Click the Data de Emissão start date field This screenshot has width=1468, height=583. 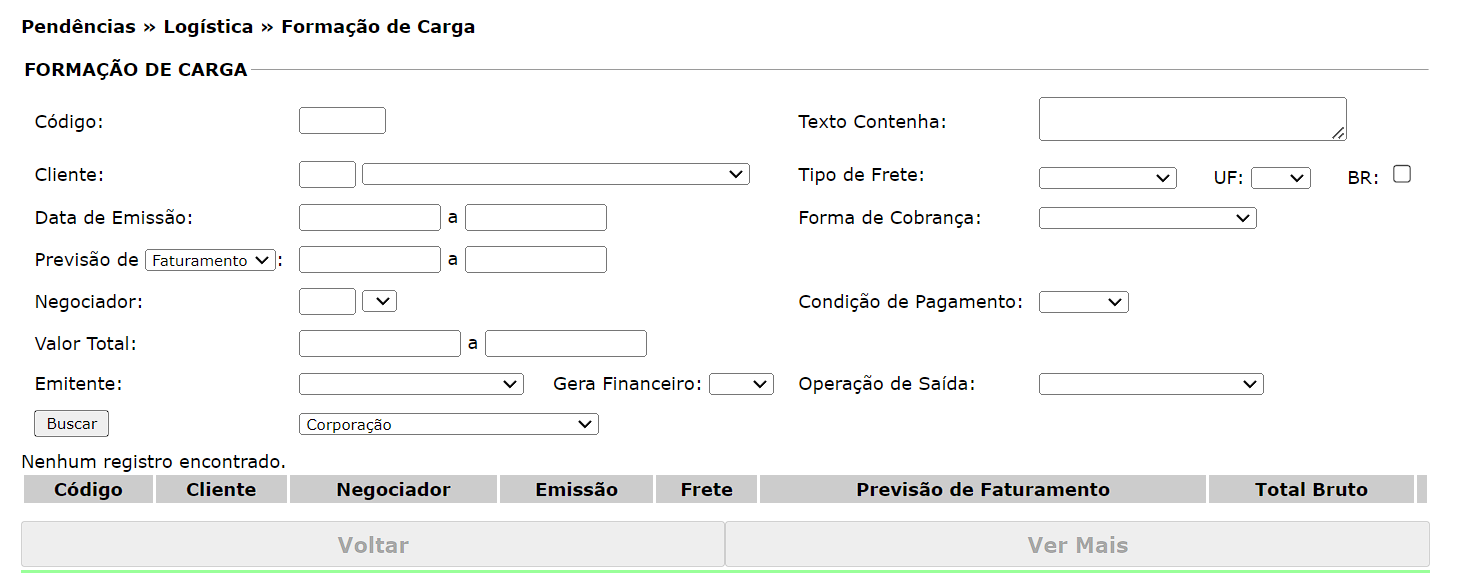369,218
